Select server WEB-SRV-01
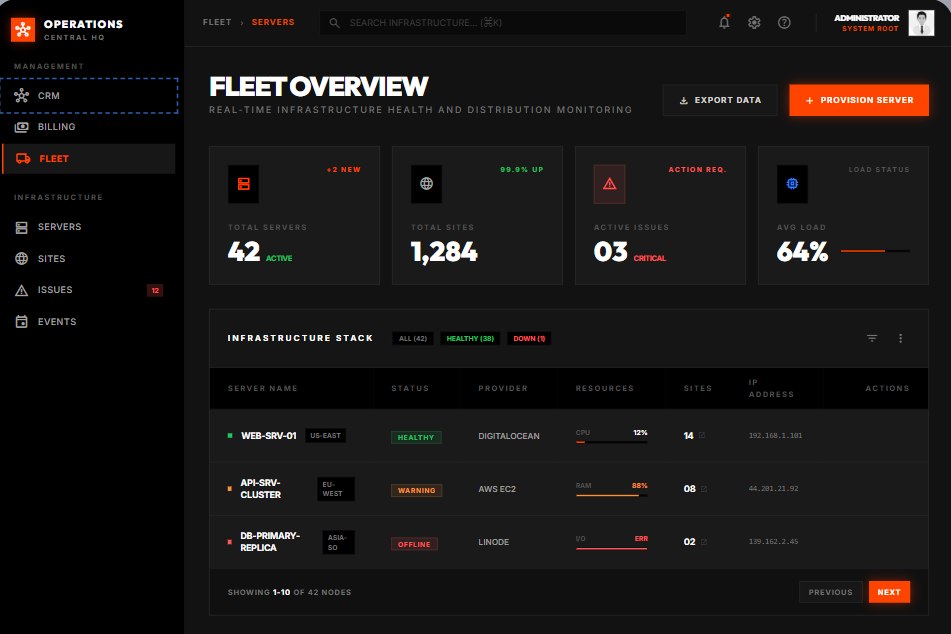951x634 pixels. click(x=269, y=436)
